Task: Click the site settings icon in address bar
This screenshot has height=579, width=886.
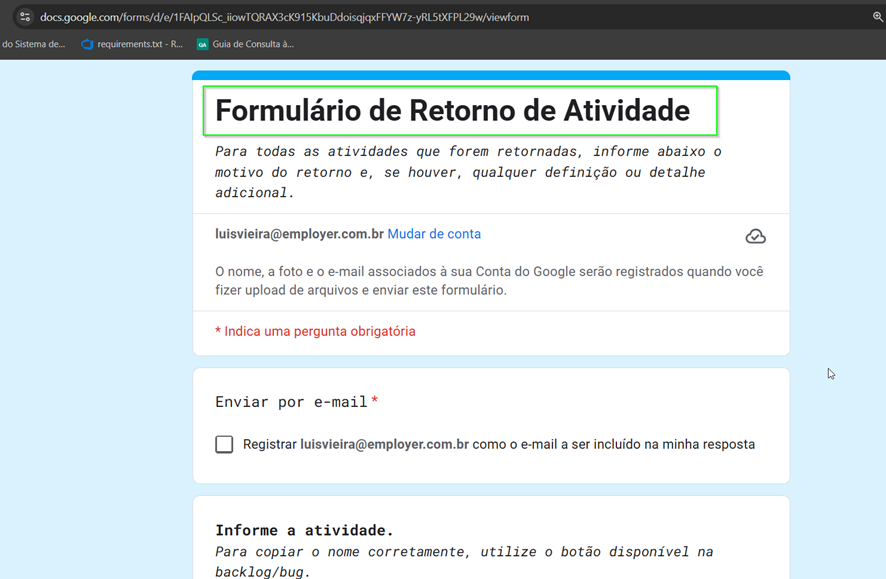Action: tap(25, 17)
